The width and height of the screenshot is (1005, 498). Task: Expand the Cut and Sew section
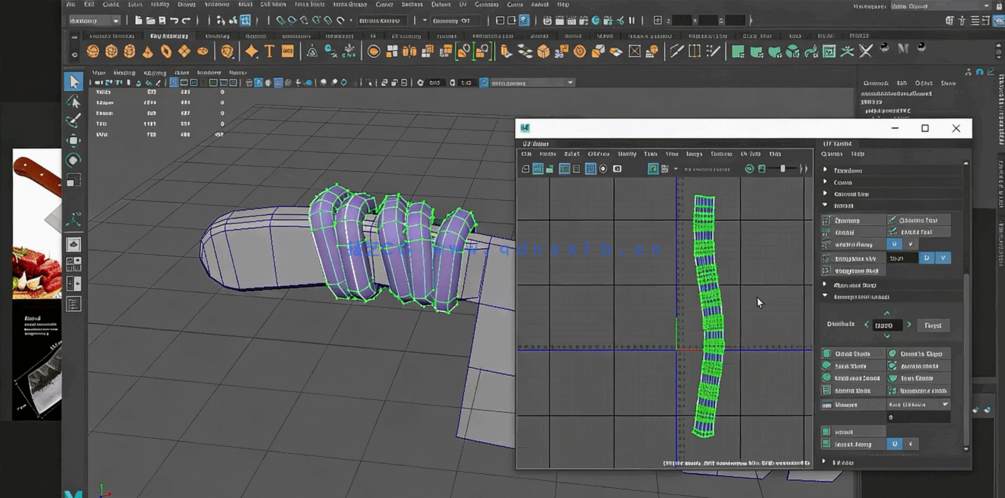point(826,194)
